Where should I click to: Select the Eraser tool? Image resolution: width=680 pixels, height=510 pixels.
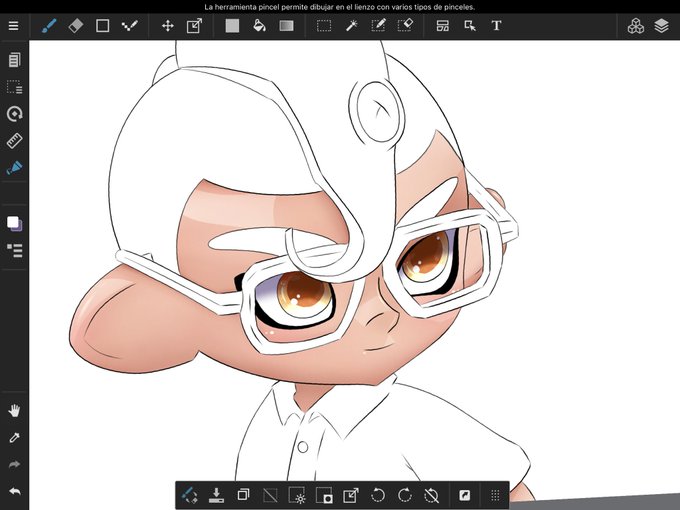[x=76, y=26]
